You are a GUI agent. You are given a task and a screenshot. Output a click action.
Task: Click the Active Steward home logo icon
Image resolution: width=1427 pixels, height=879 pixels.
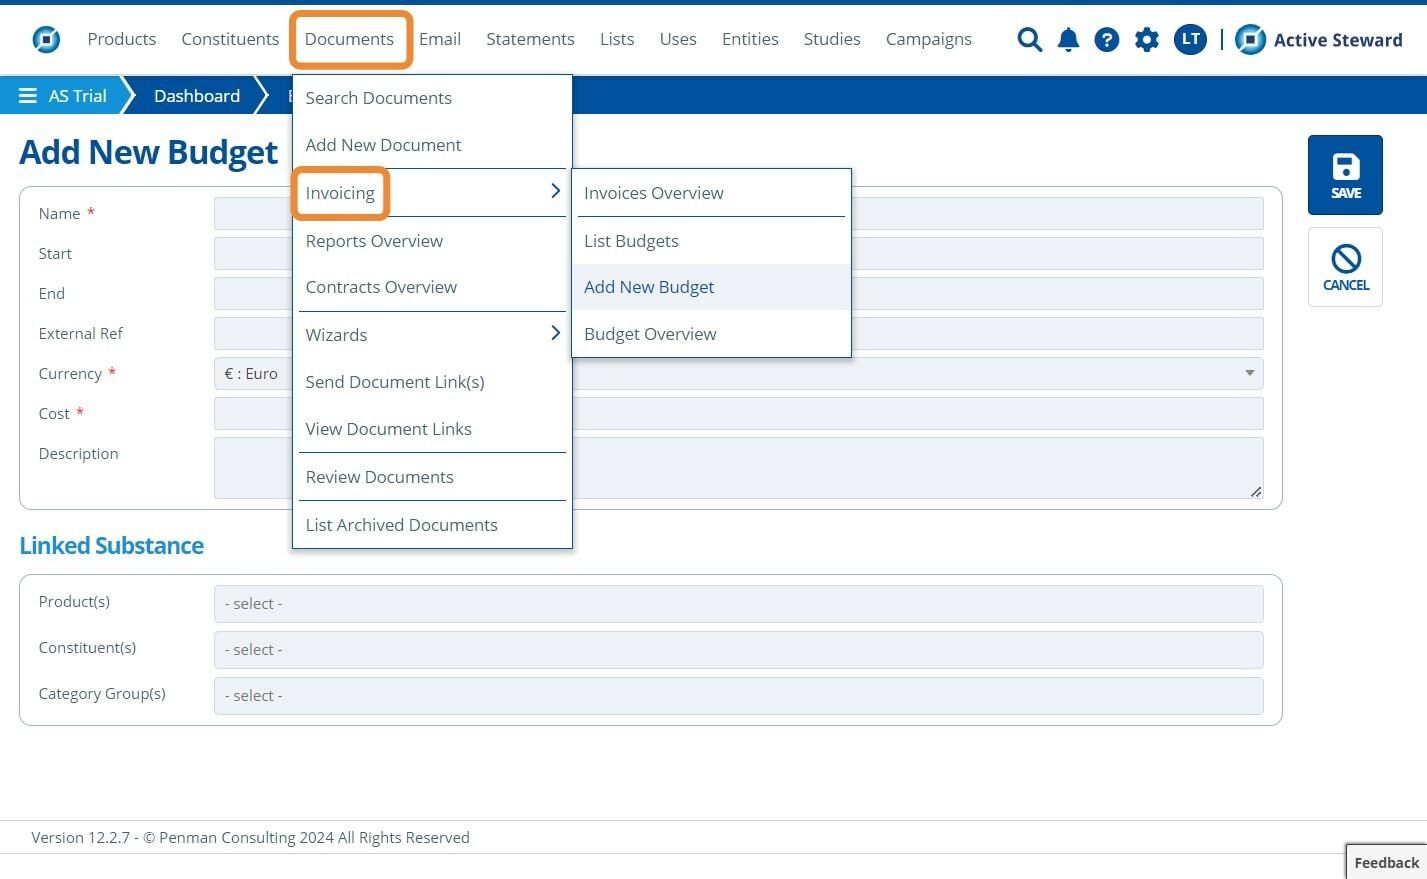(x=46, y=39)
